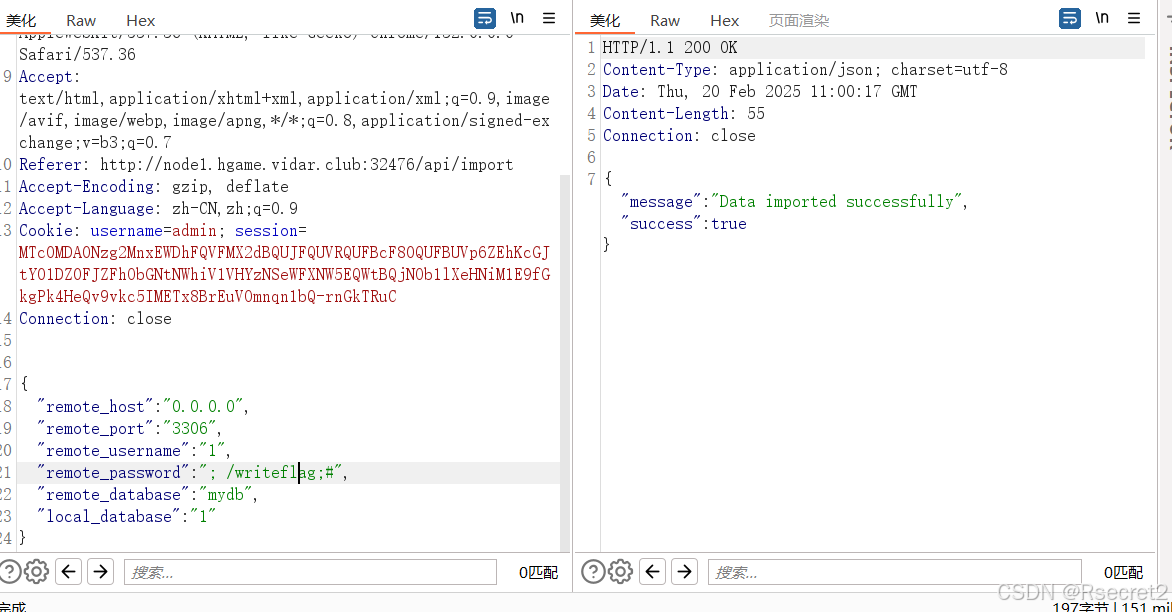Click the 搜索 input field under the request panel

click(x=310, y=571)
